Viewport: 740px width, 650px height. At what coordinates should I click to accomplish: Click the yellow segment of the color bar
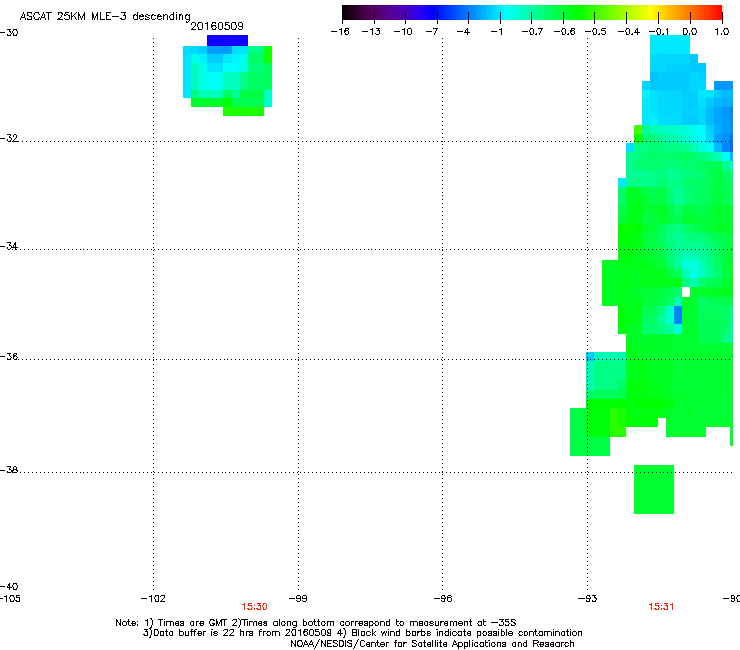tap(651, 12)
